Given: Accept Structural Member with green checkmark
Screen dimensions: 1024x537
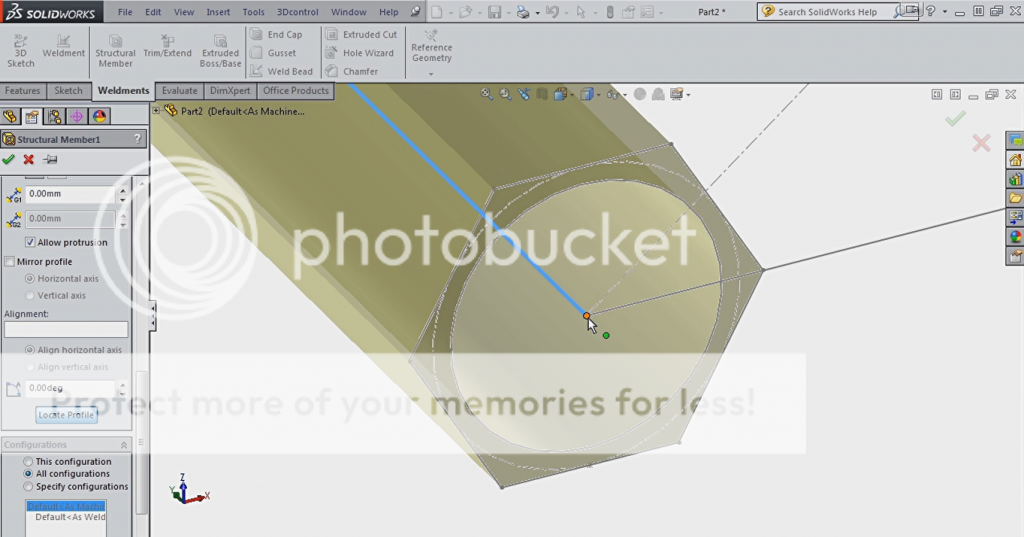Looking at the screenshot, I should [x=9, y=160].
